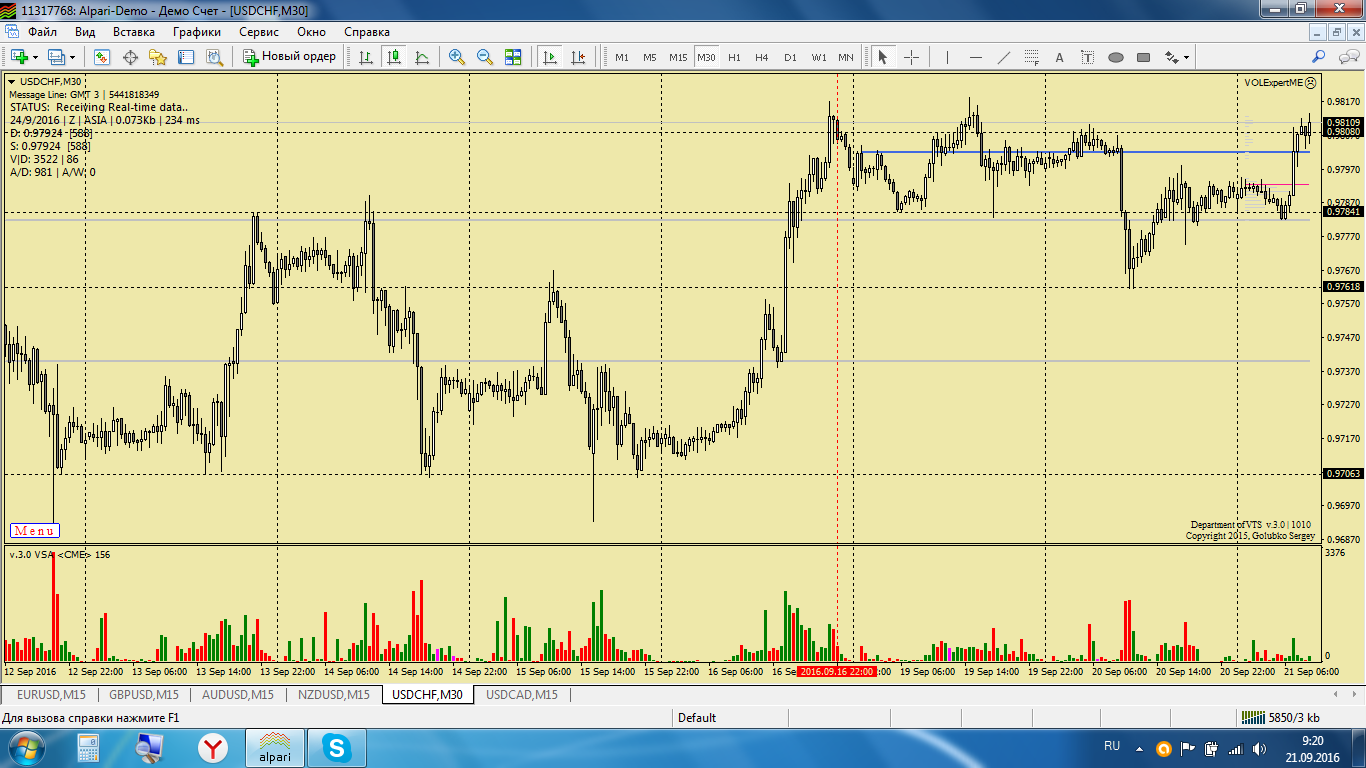This screenshot has height=768, width=1366.
Task: Expand the new chart dropdown arrow
Action: 35,57
